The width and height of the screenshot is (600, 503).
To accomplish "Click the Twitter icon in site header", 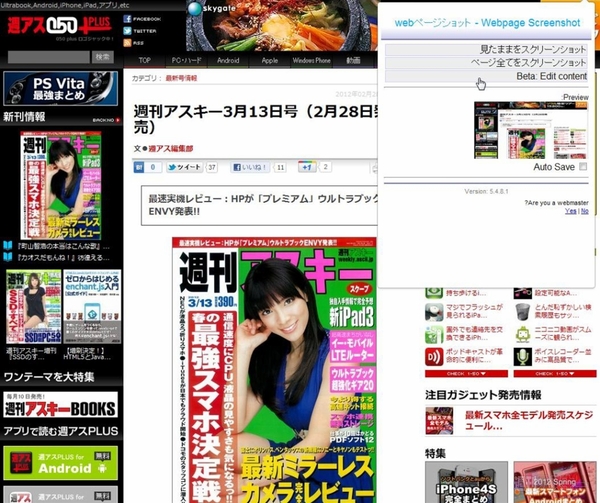I will (127, 31).
